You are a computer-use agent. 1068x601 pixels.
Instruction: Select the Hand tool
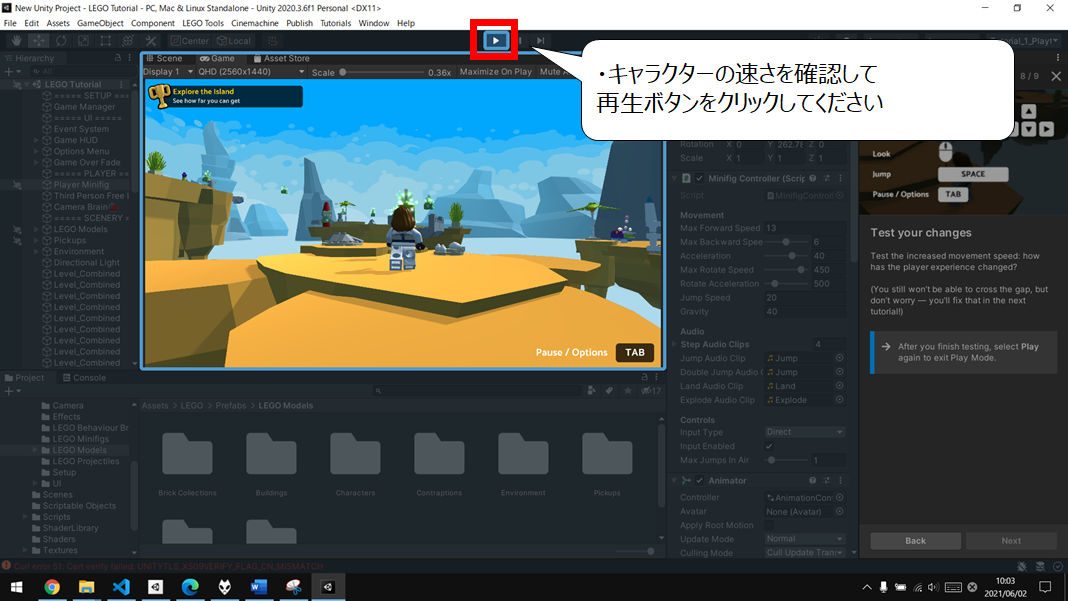[x=16, y=41]
